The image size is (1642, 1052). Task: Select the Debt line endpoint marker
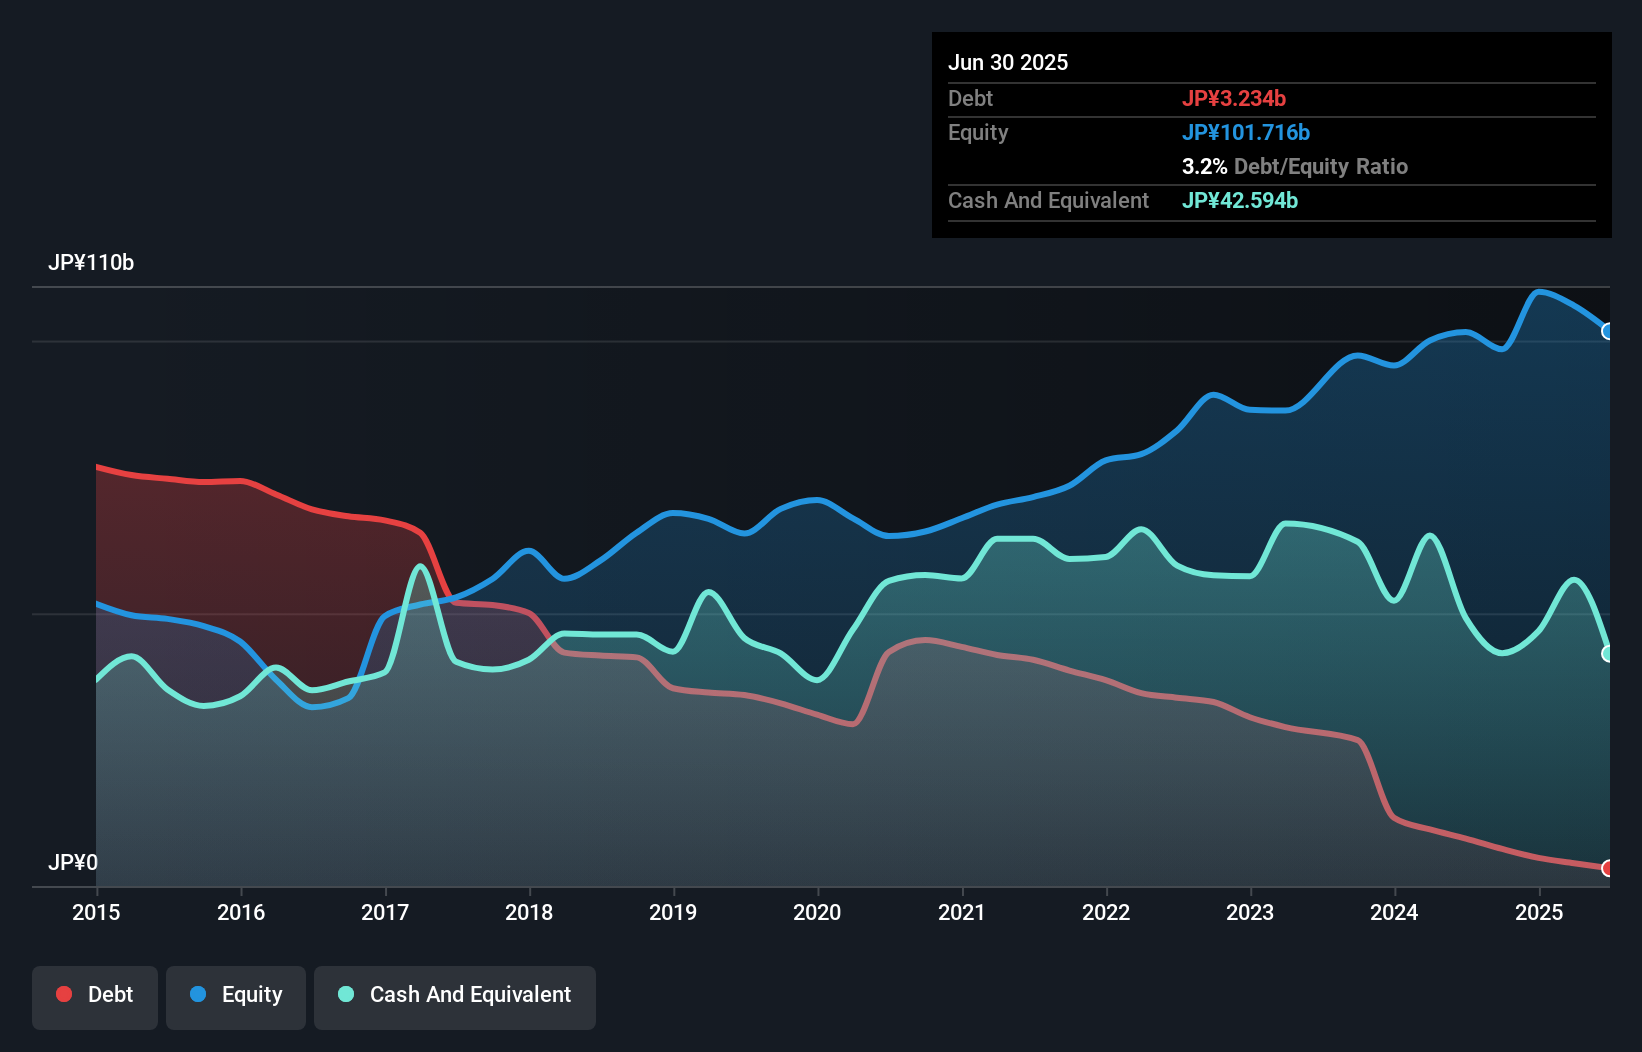point(1607,869)
